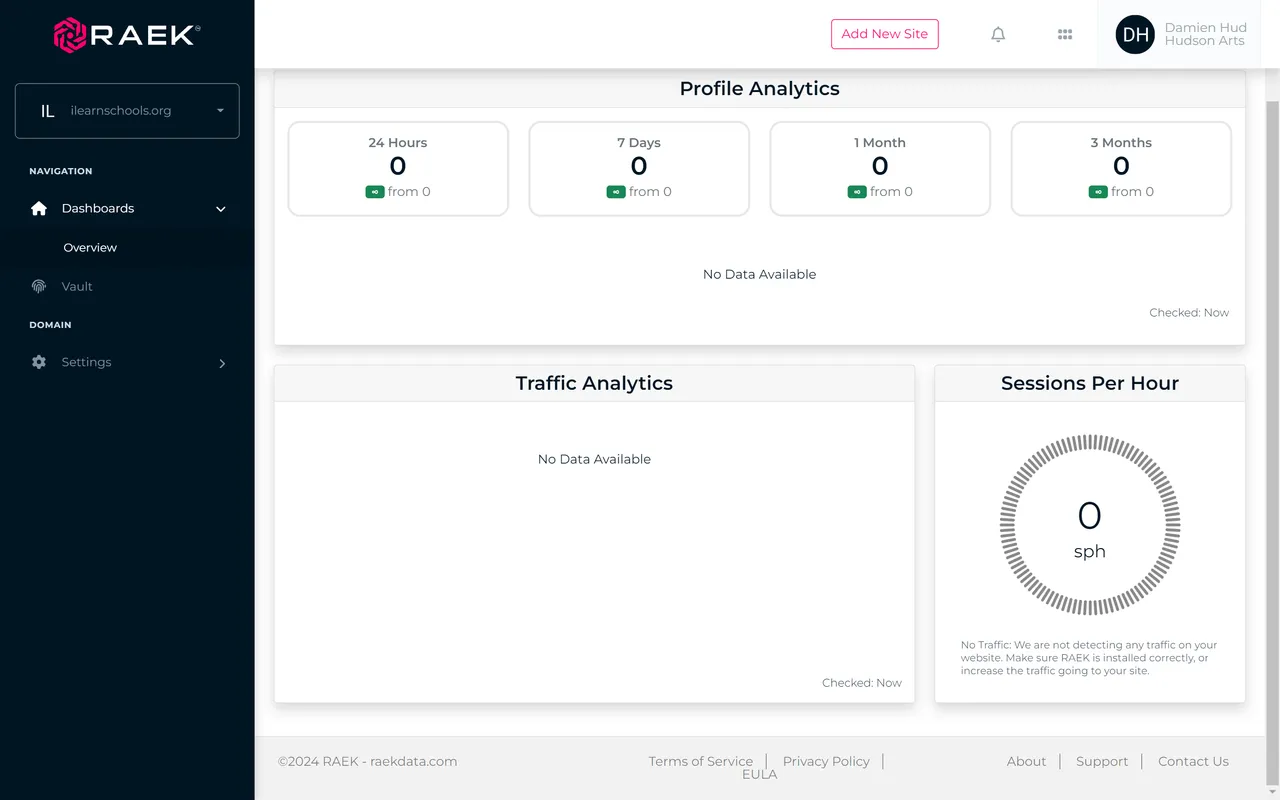The height and width of the screenshot is (800, 1280).
Task: Open the Terms of Service link
Action: pos(700,761)
